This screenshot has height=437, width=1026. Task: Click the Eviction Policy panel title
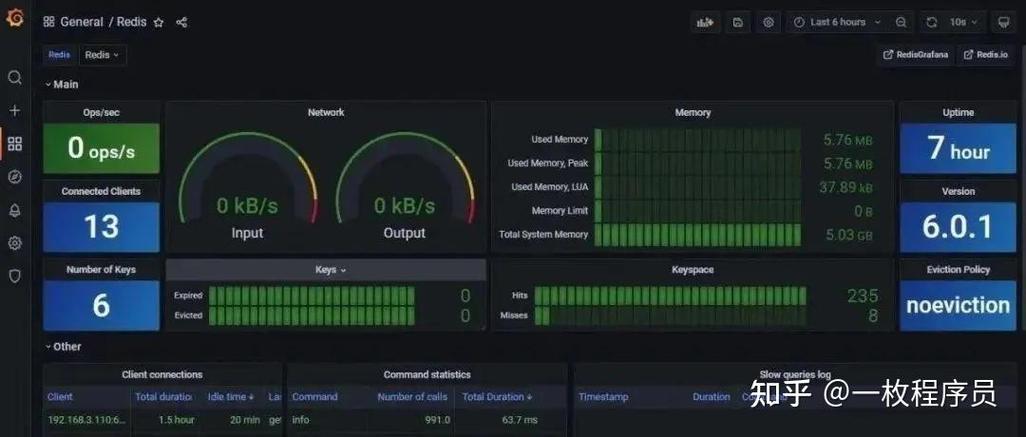[x=958, y=270]
